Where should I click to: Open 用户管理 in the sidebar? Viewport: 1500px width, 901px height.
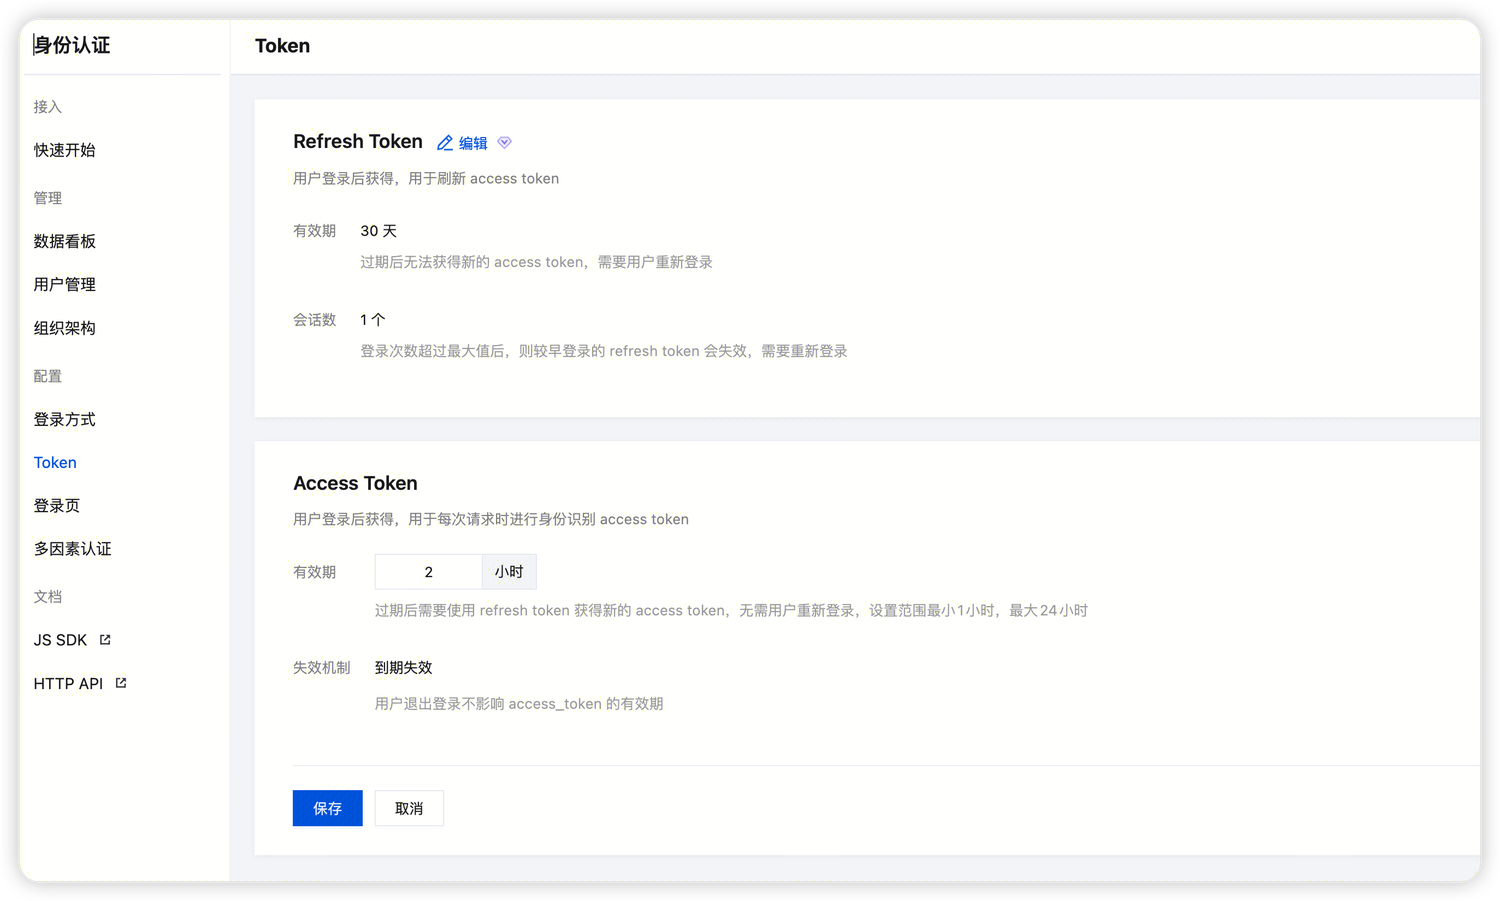click(65, 284)
